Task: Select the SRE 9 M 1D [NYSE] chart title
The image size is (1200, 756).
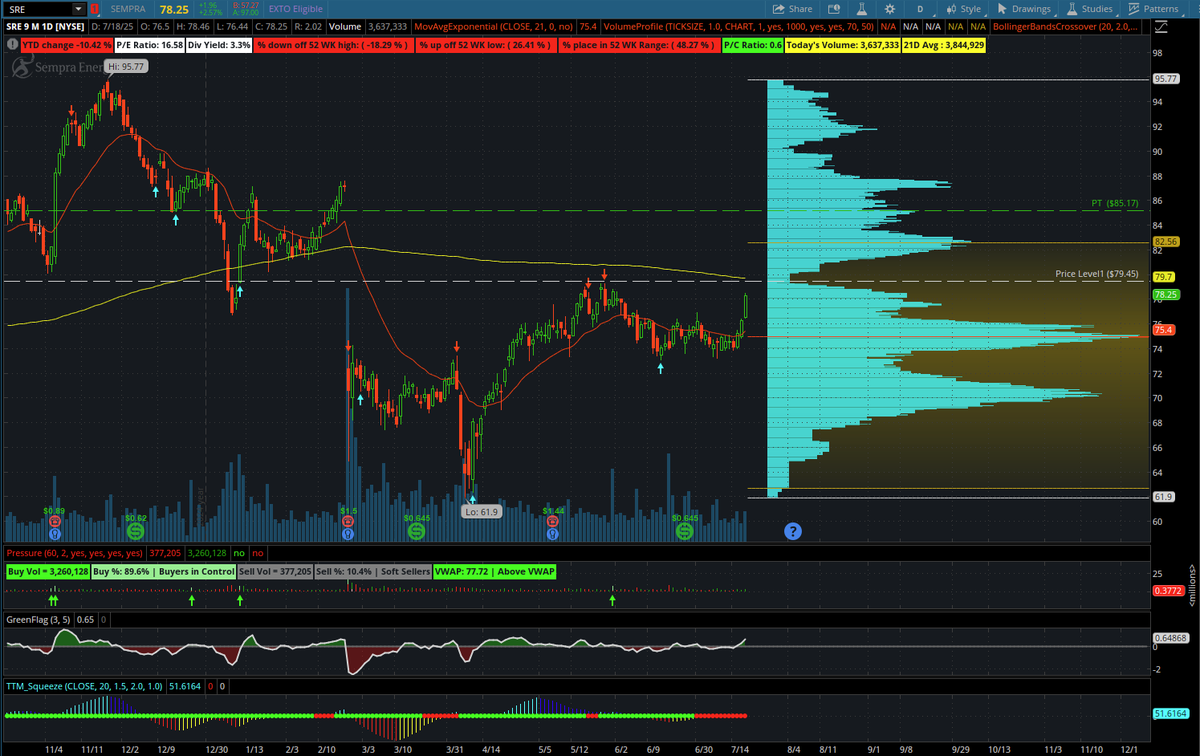Action: tap(44, 28)
